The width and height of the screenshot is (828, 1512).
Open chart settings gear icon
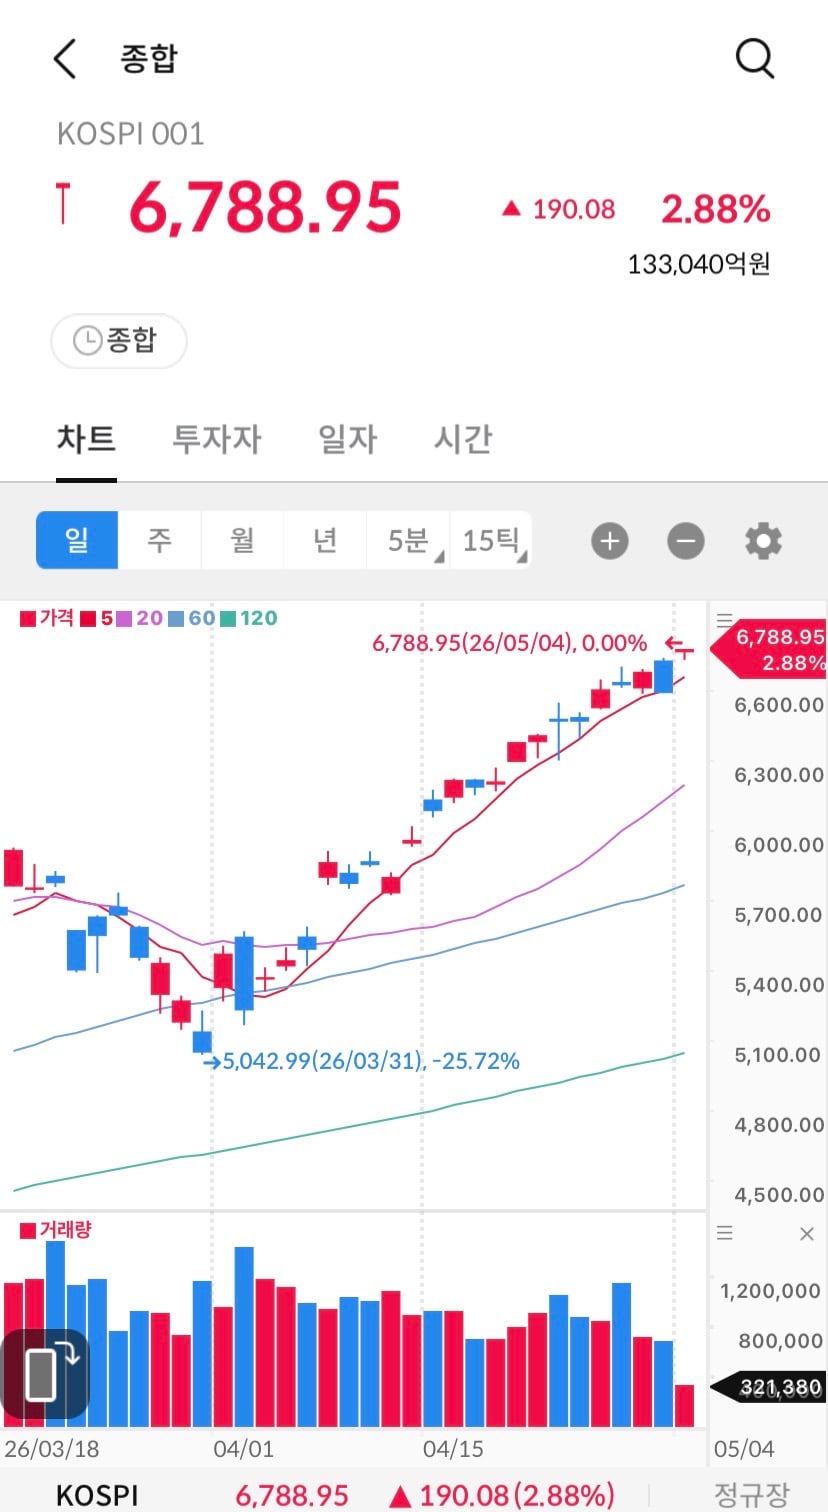click(763, 541)
